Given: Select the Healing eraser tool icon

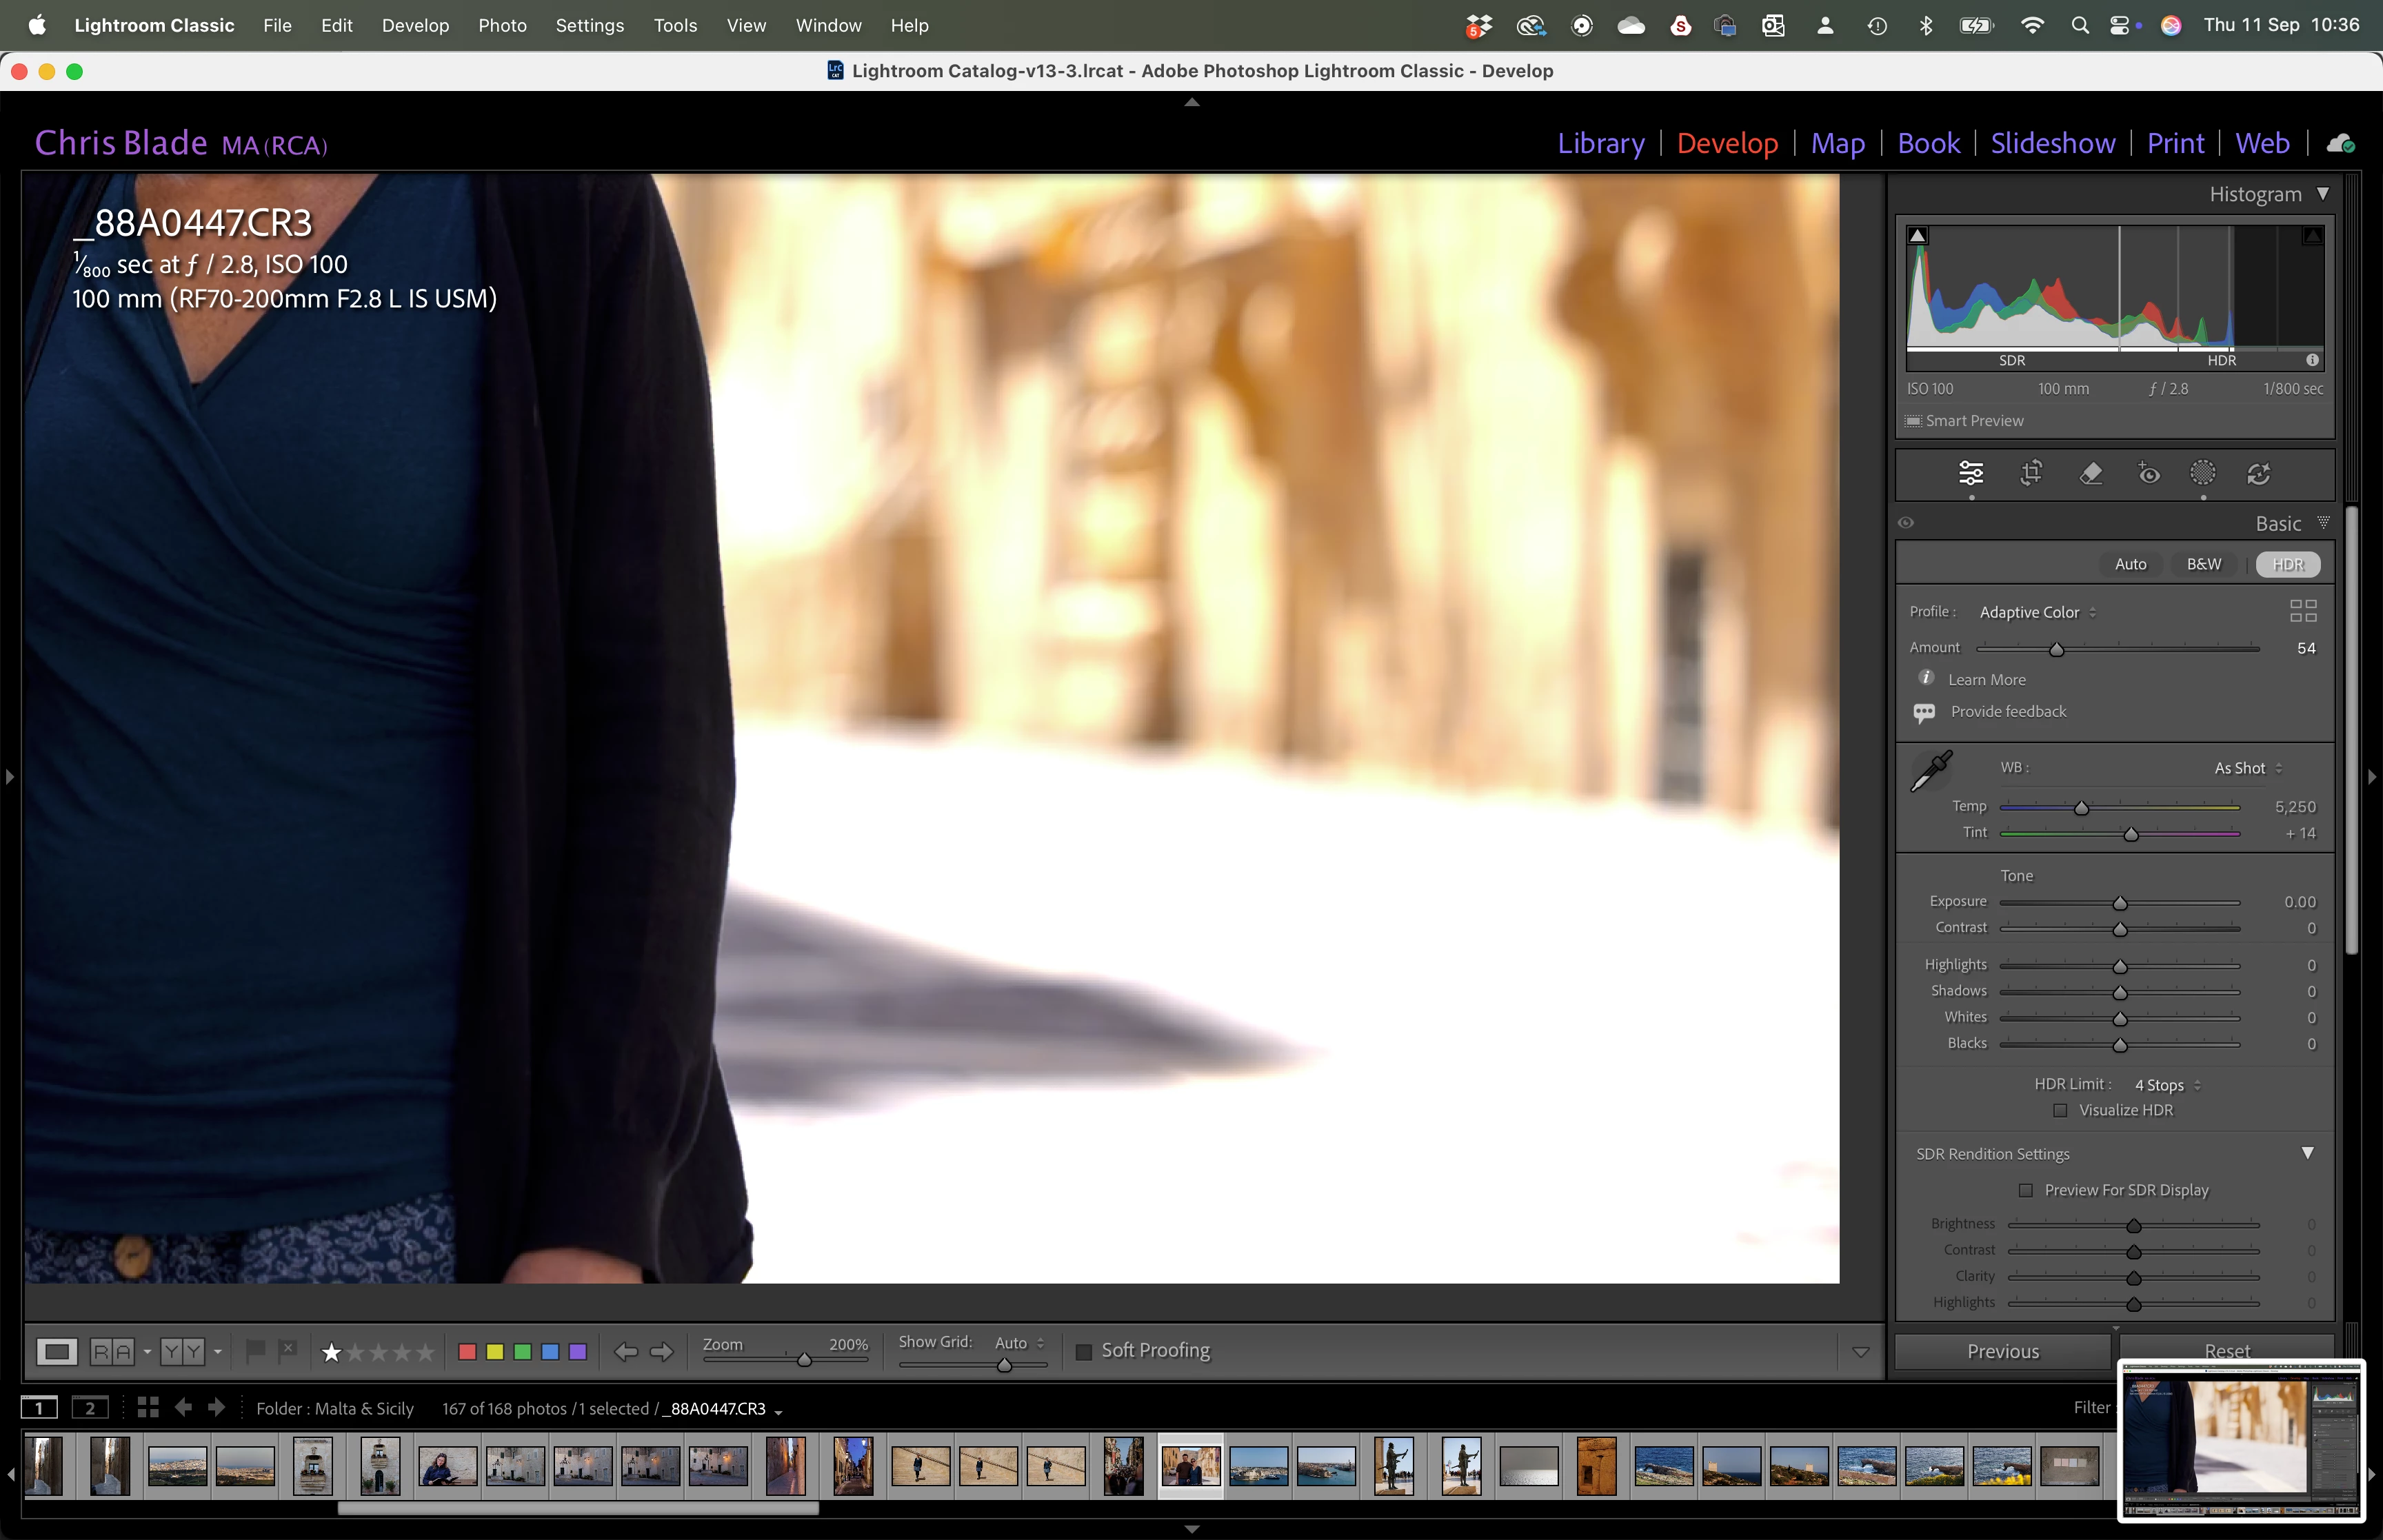Looking at the screenshot, I should coord(2090,473).
